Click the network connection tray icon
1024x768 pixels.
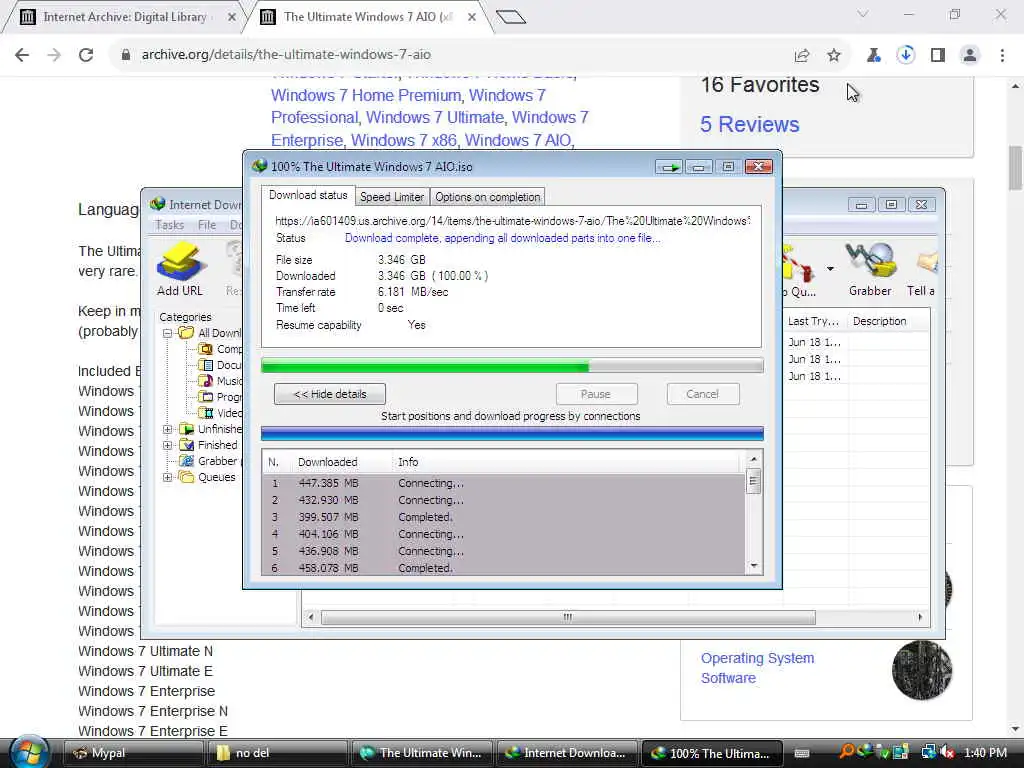(x=928, y=753)
